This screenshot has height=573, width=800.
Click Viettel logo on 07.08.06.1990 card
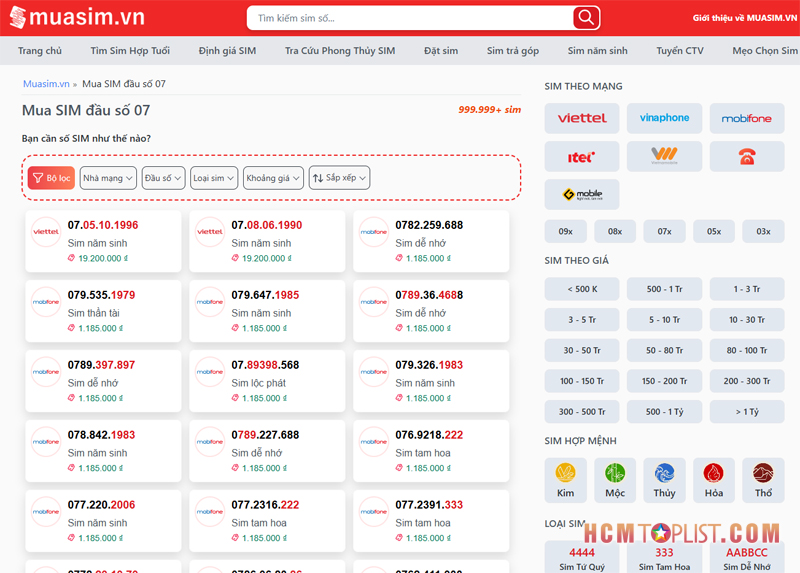click(210, 232)
